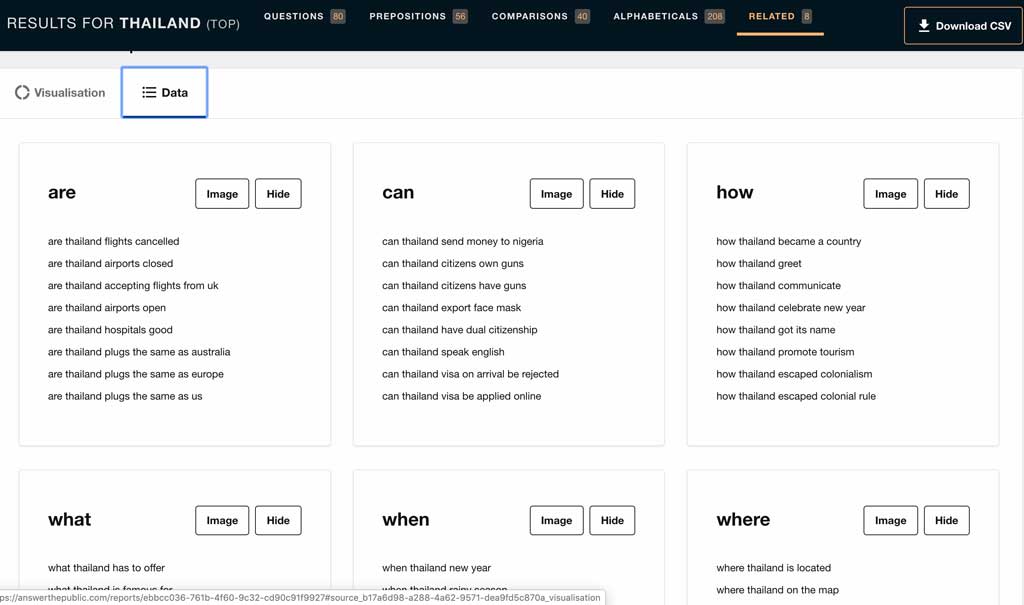Export the 'how' card as Image
The width and height of the screenshot is (1024, 605).
pos(890,194)
